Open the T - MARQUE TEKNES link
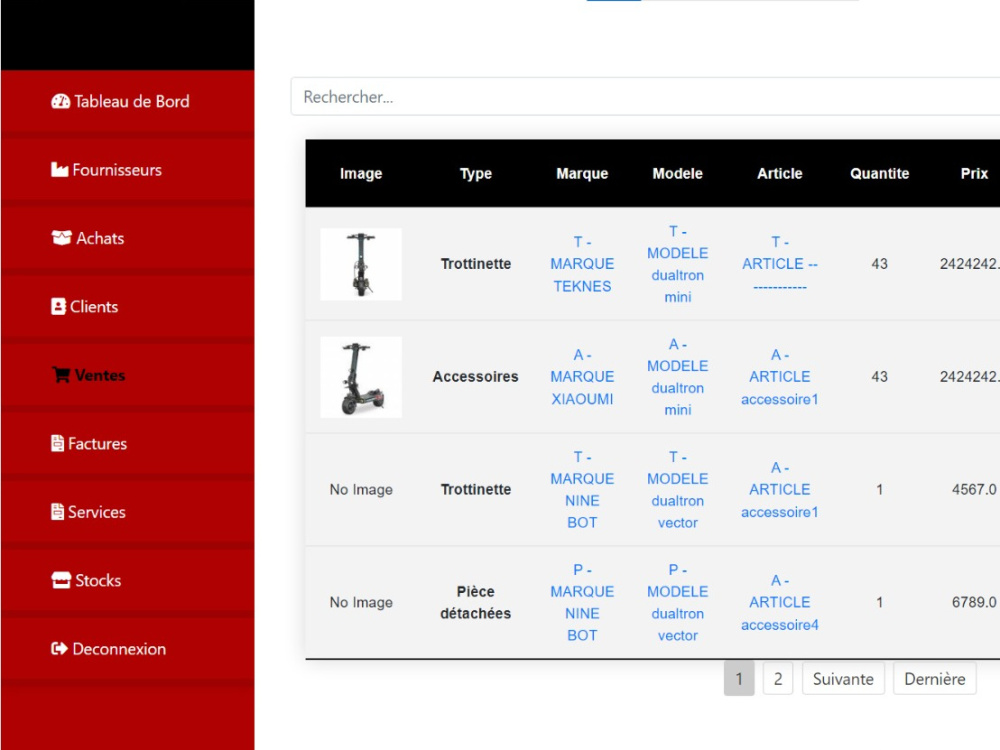Viewport: 1000px width, 750px height. click(582, 264)
